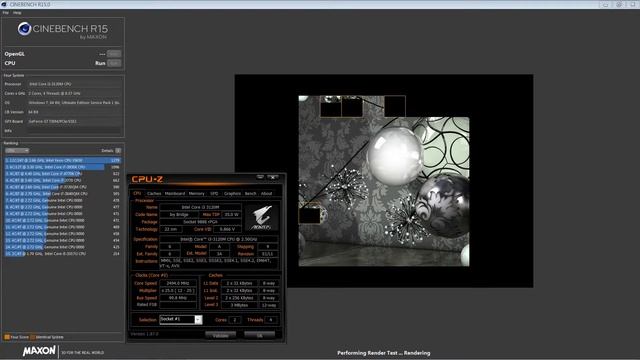Open the About tab in CPU-Z
Viewport: 640px width, 360px height.
tap(267, 193)
